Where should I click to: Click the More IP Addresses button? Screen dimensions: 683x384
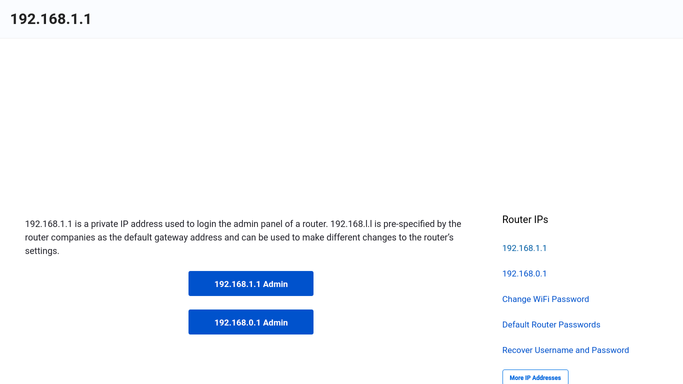(x=535, y=377)
